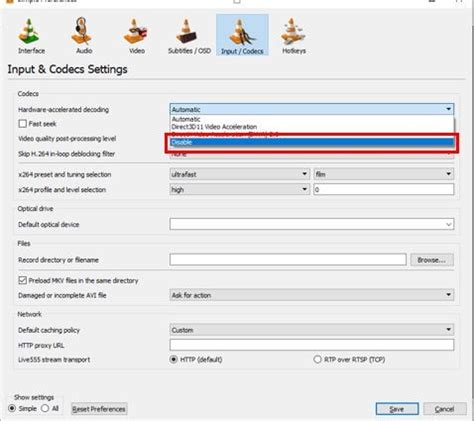The image size is (474, 421).
Task: Choose Disable in the decoding list
Action: pos(312,142)
